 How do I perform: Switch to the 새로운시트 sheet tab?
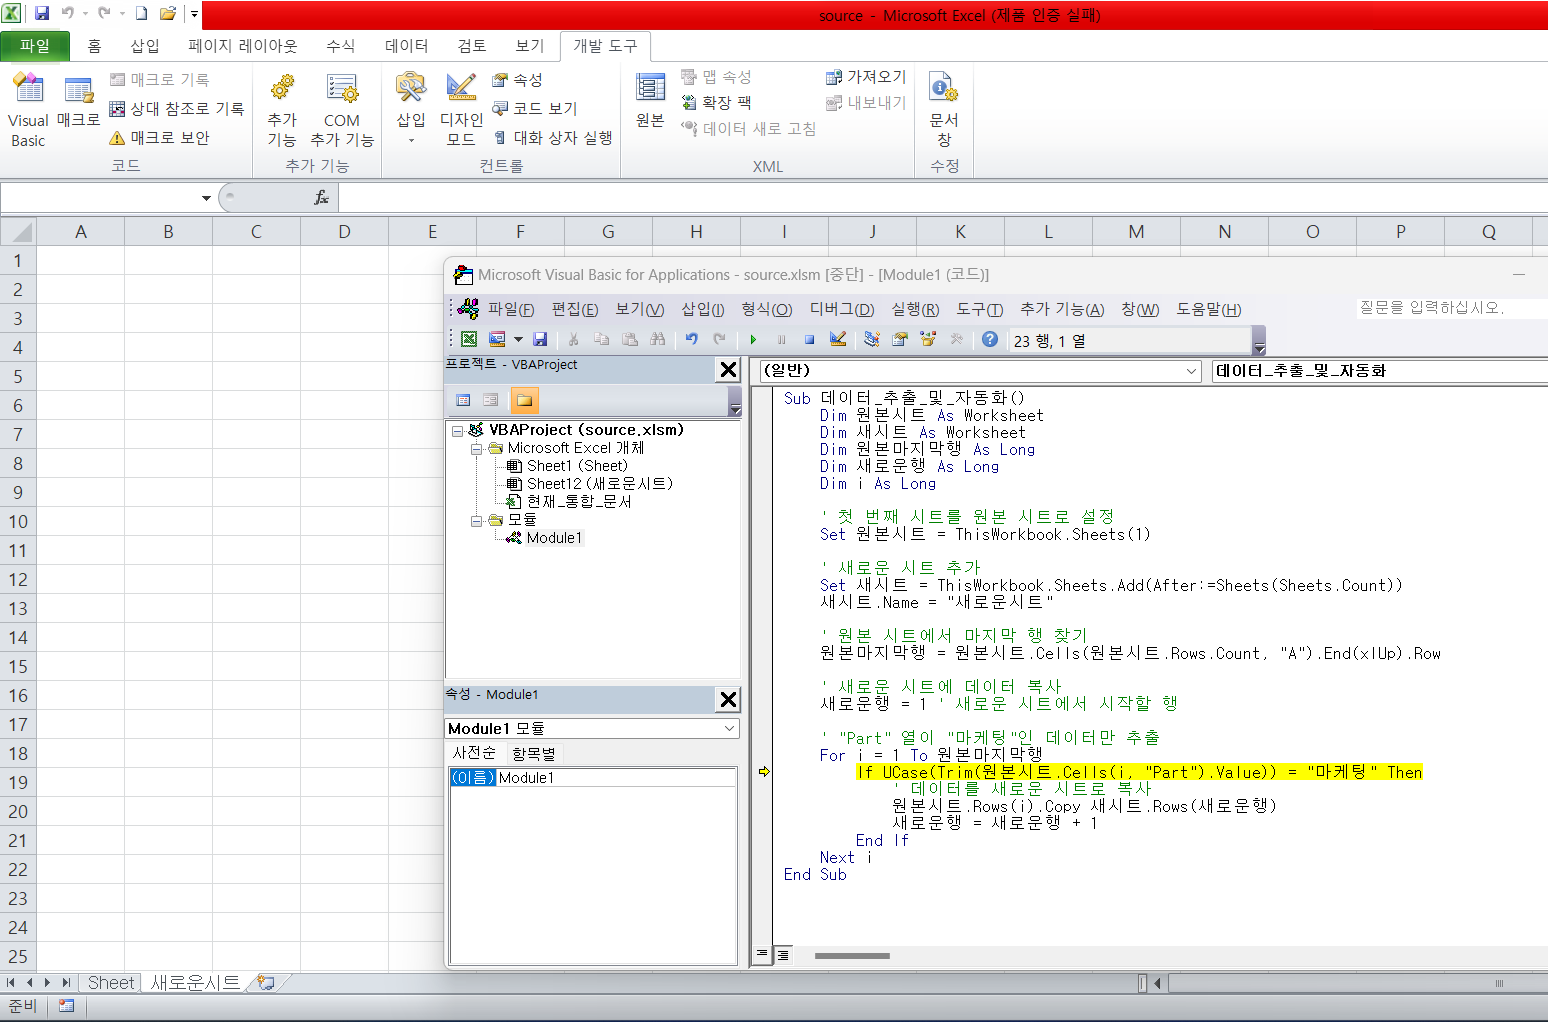[195, 983]
